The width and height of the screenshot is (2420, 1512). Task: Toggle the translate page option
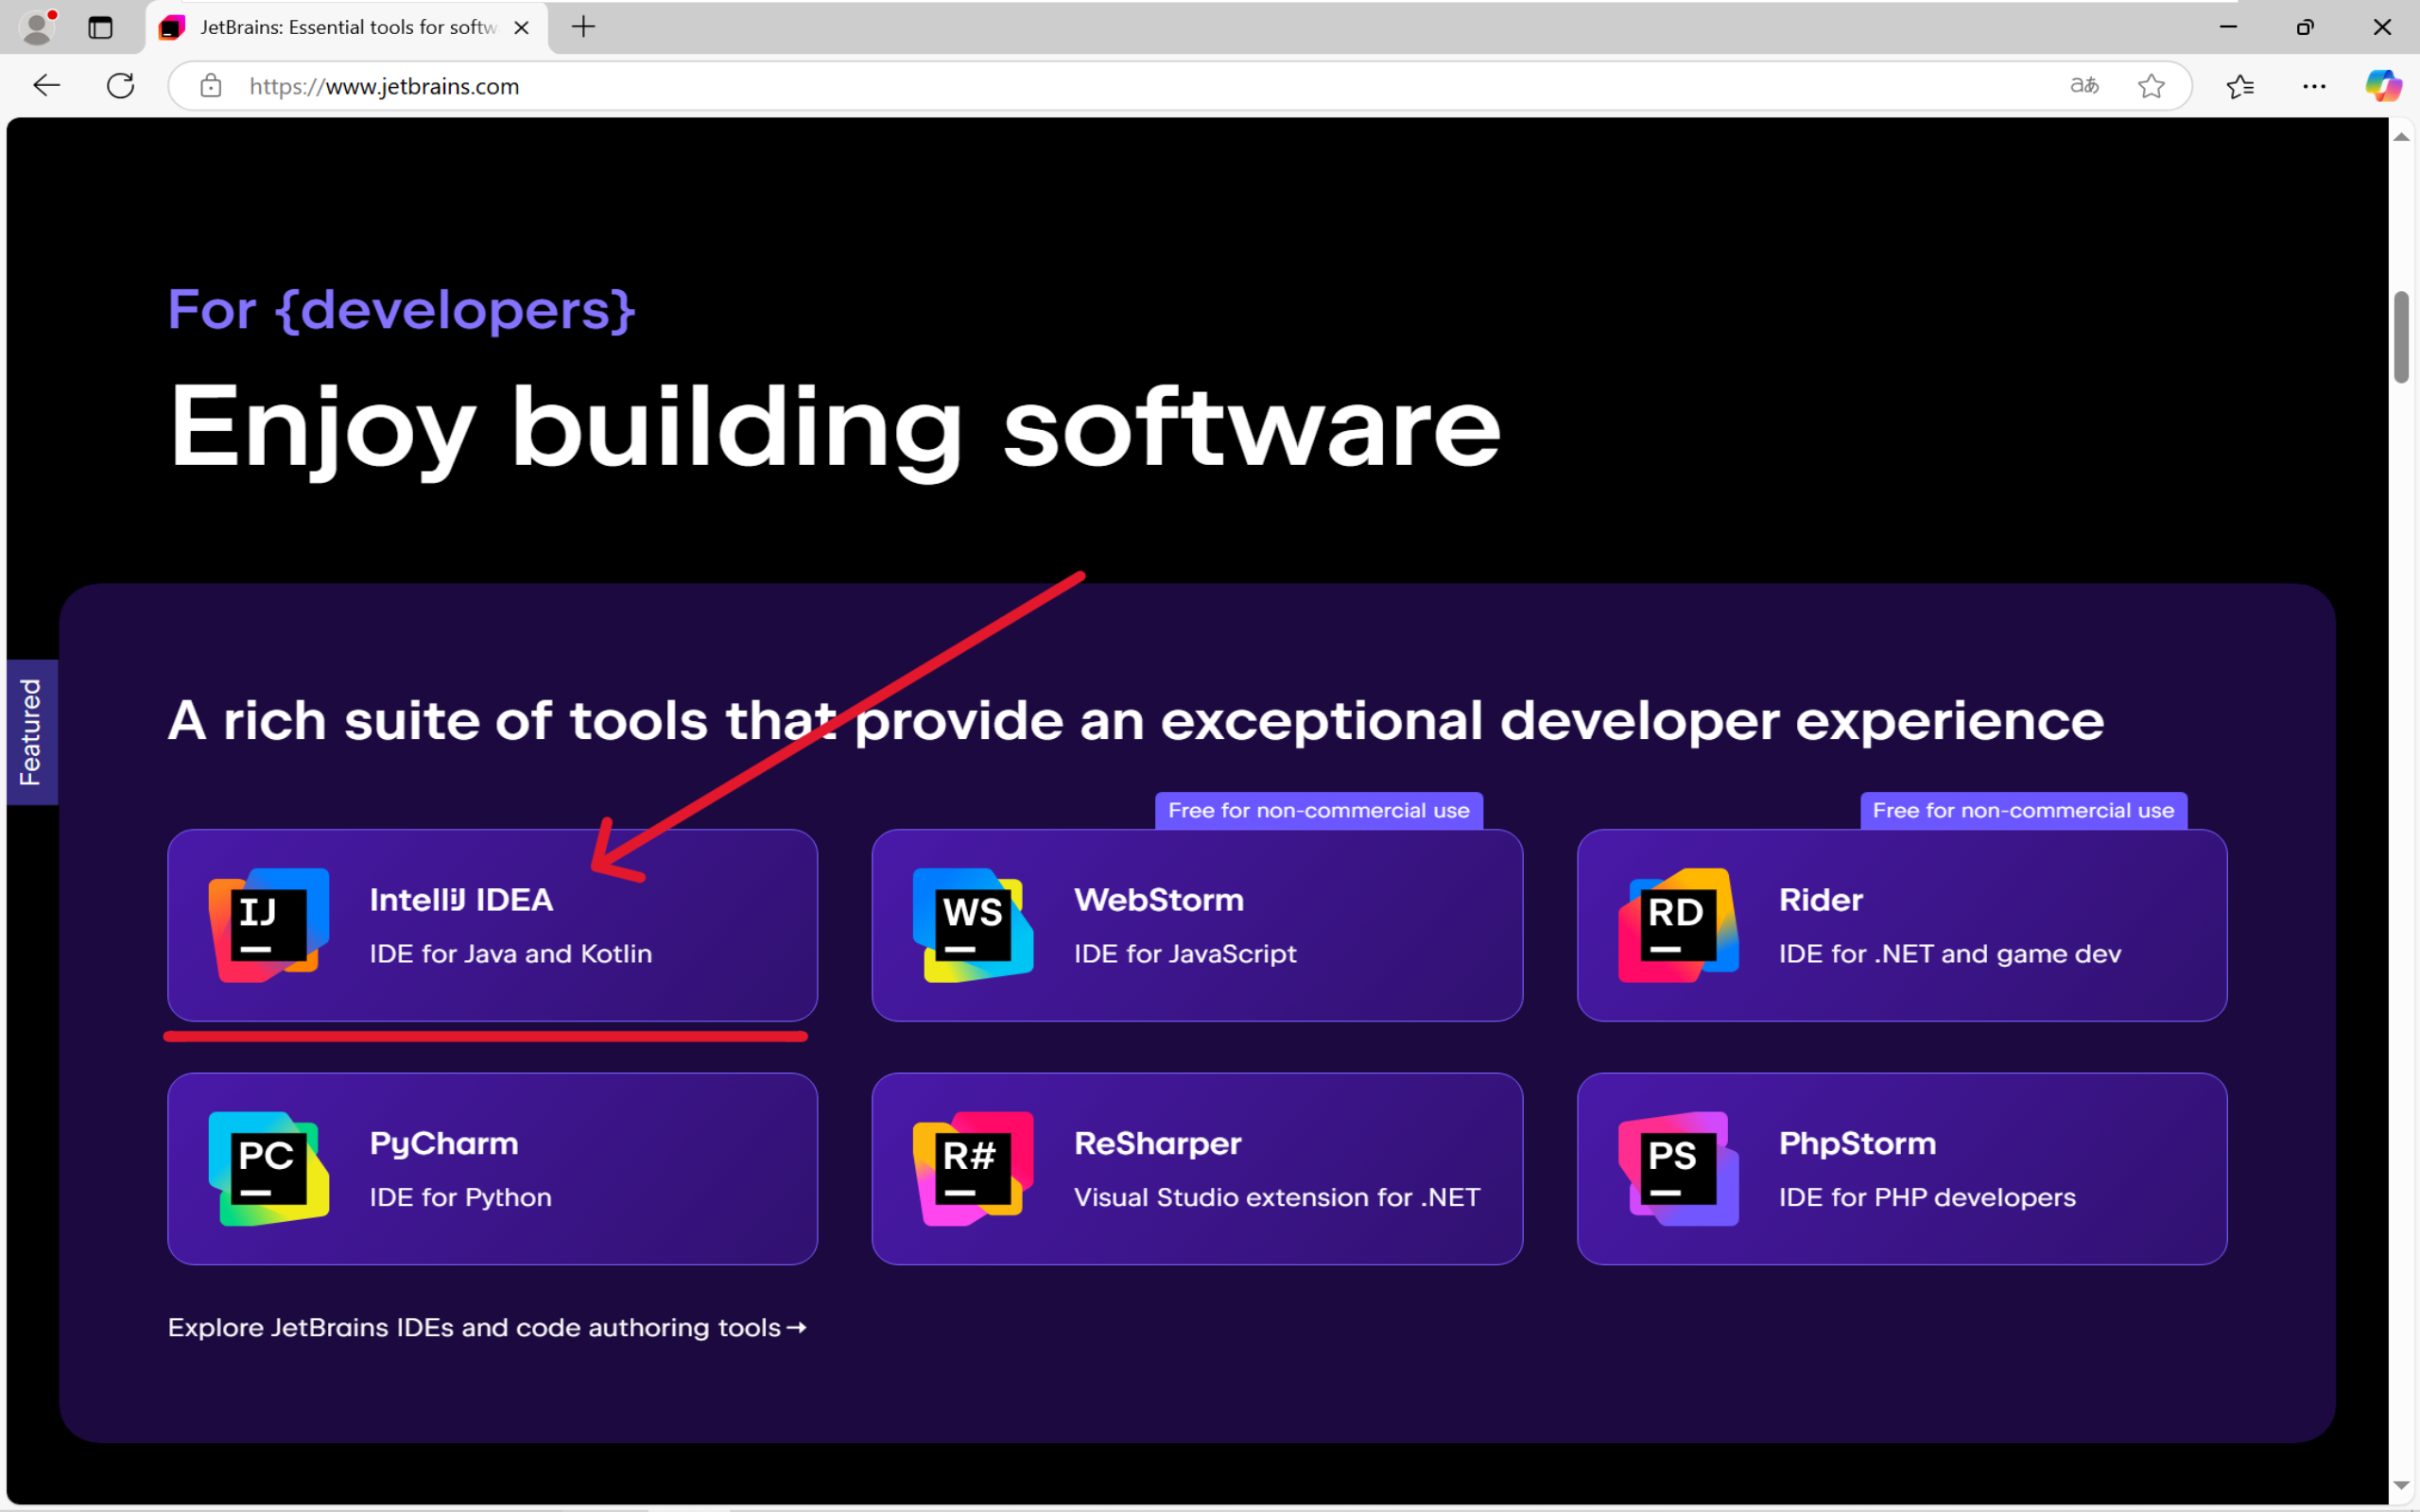(x=2084, y=86)
